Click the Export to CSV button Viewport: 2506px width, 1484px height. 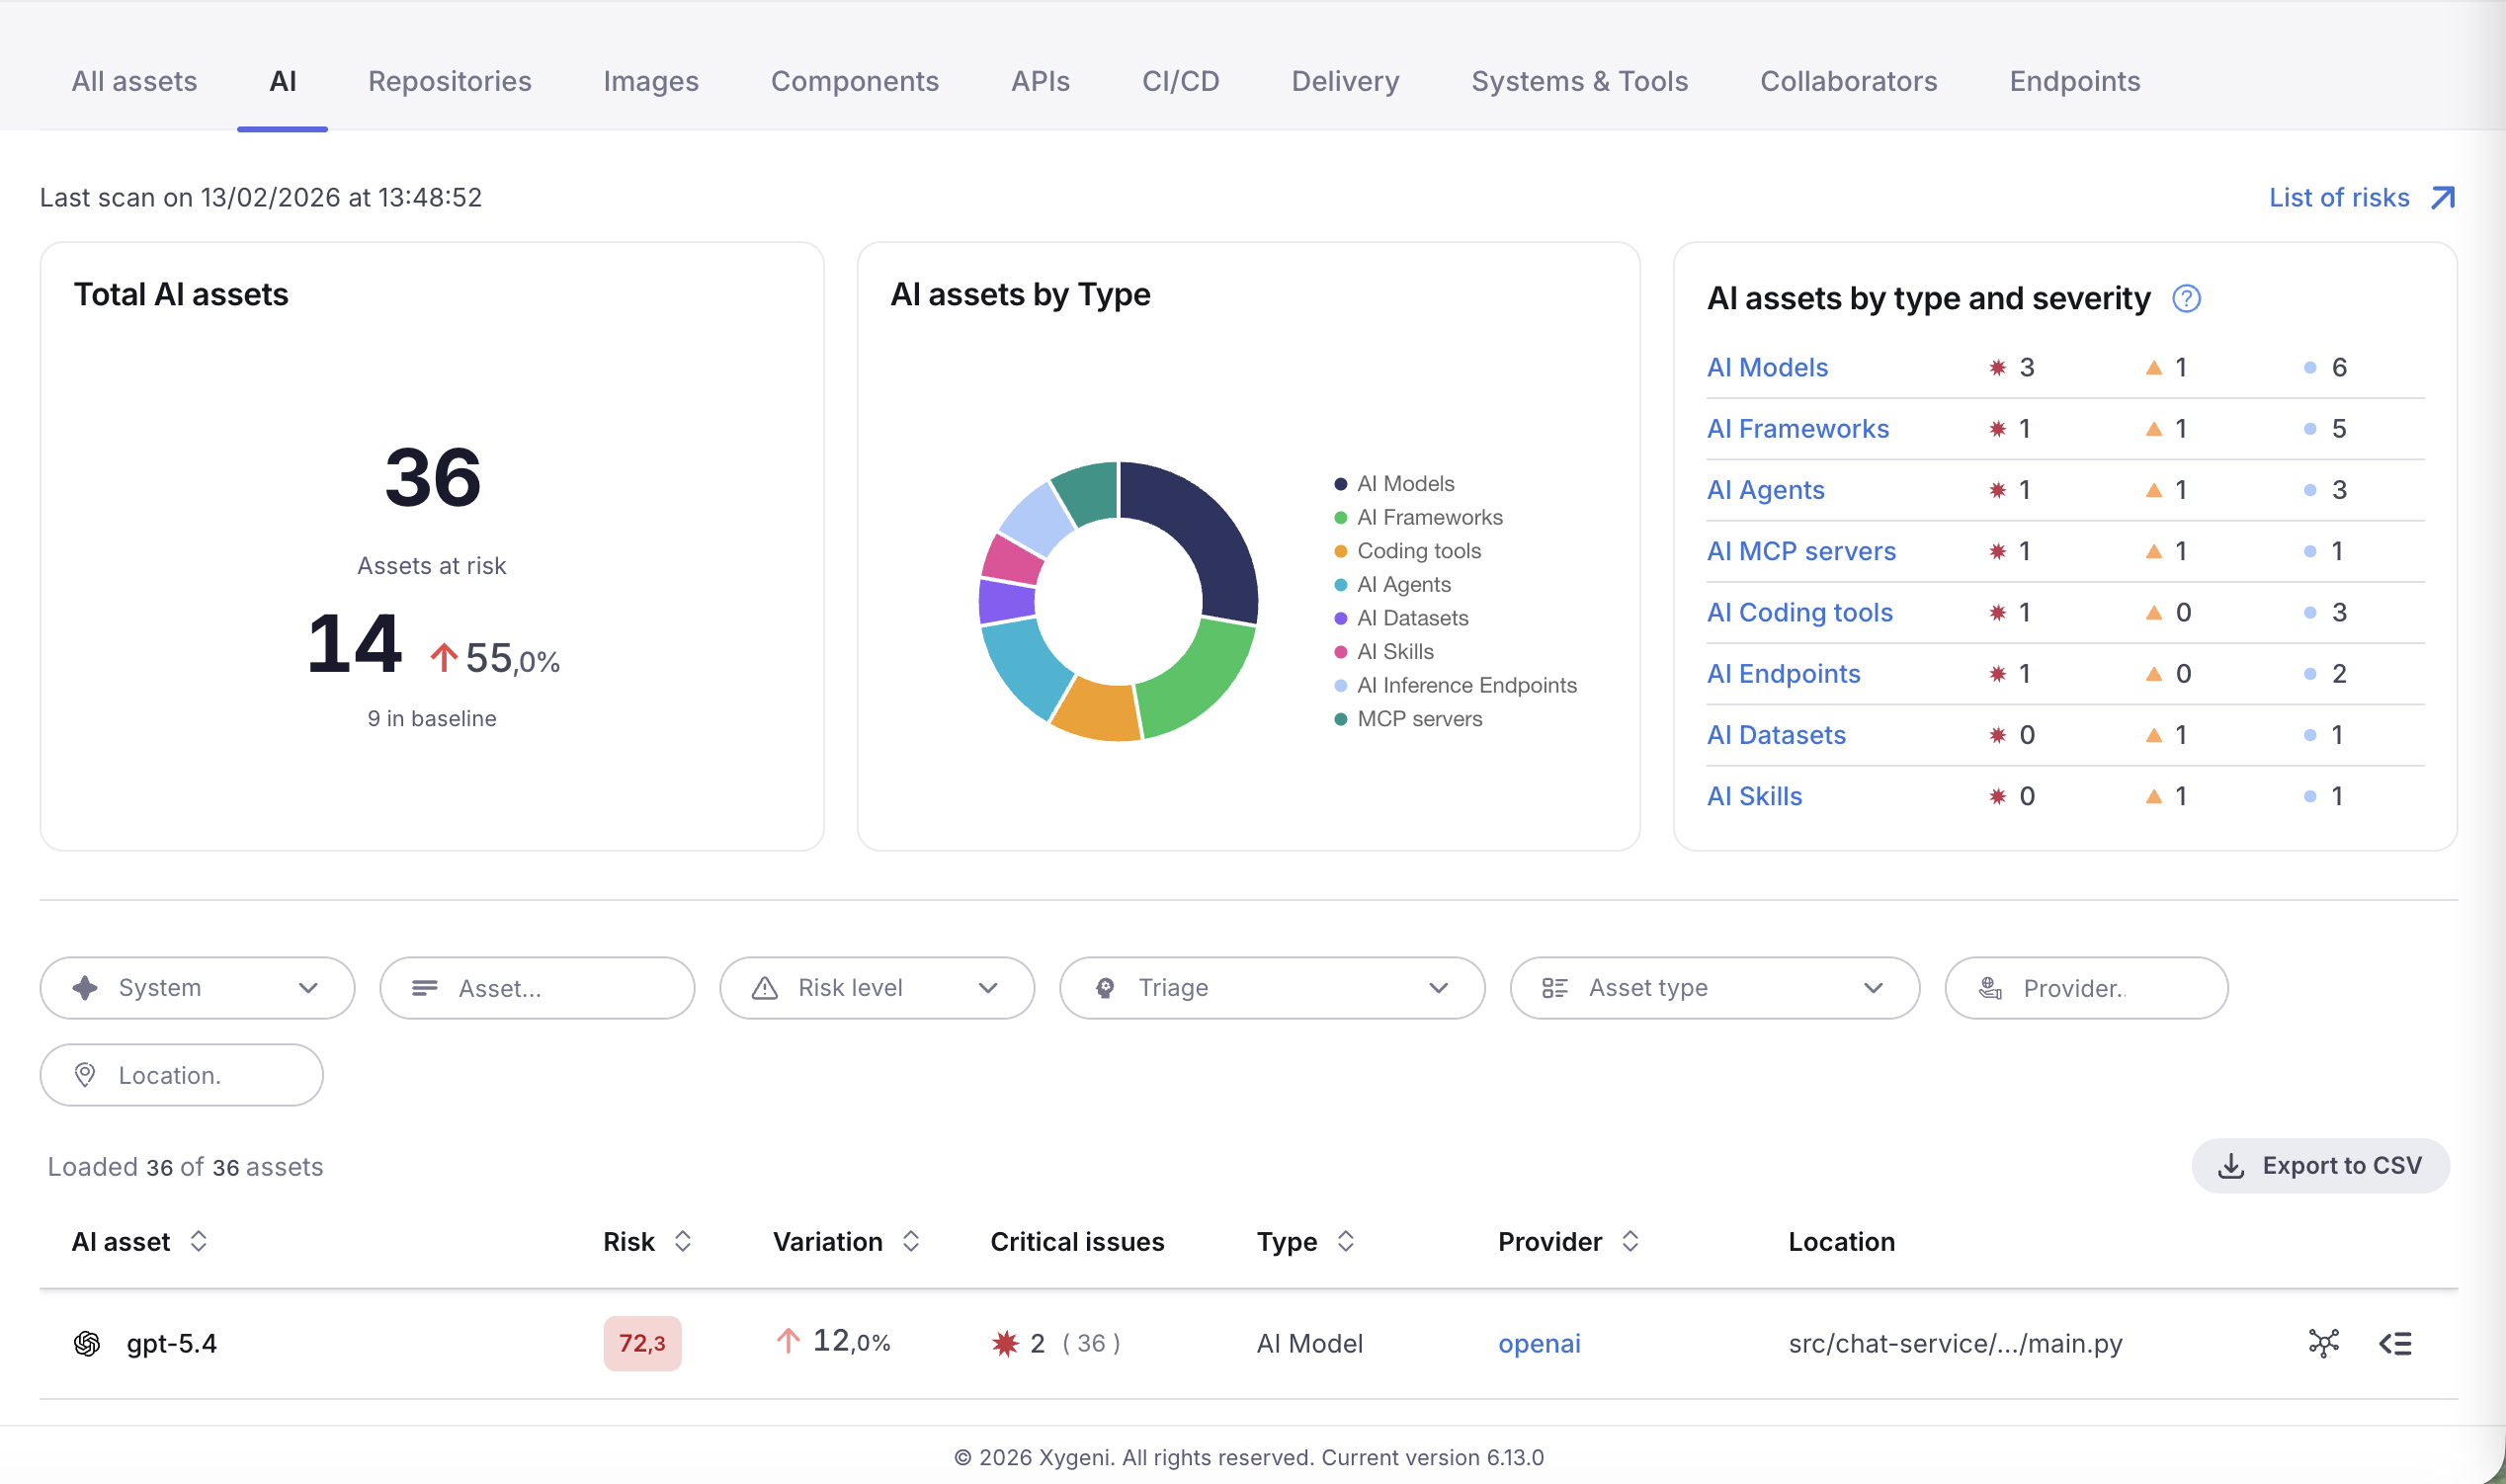pyautogui.click(x=2320, y=1166)
